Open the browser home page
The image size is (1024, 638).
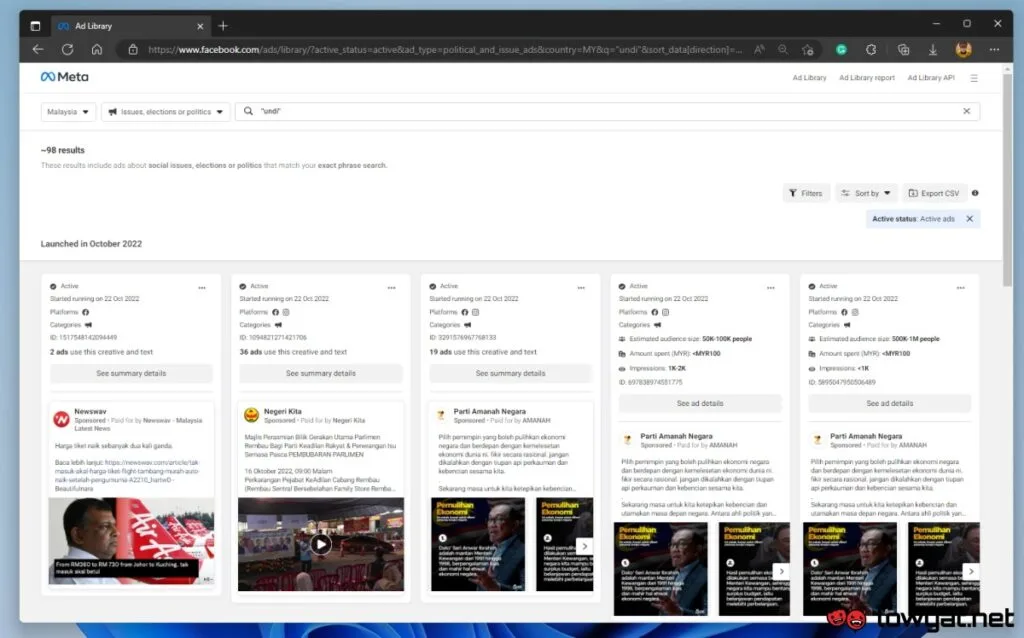click(97, 50)
